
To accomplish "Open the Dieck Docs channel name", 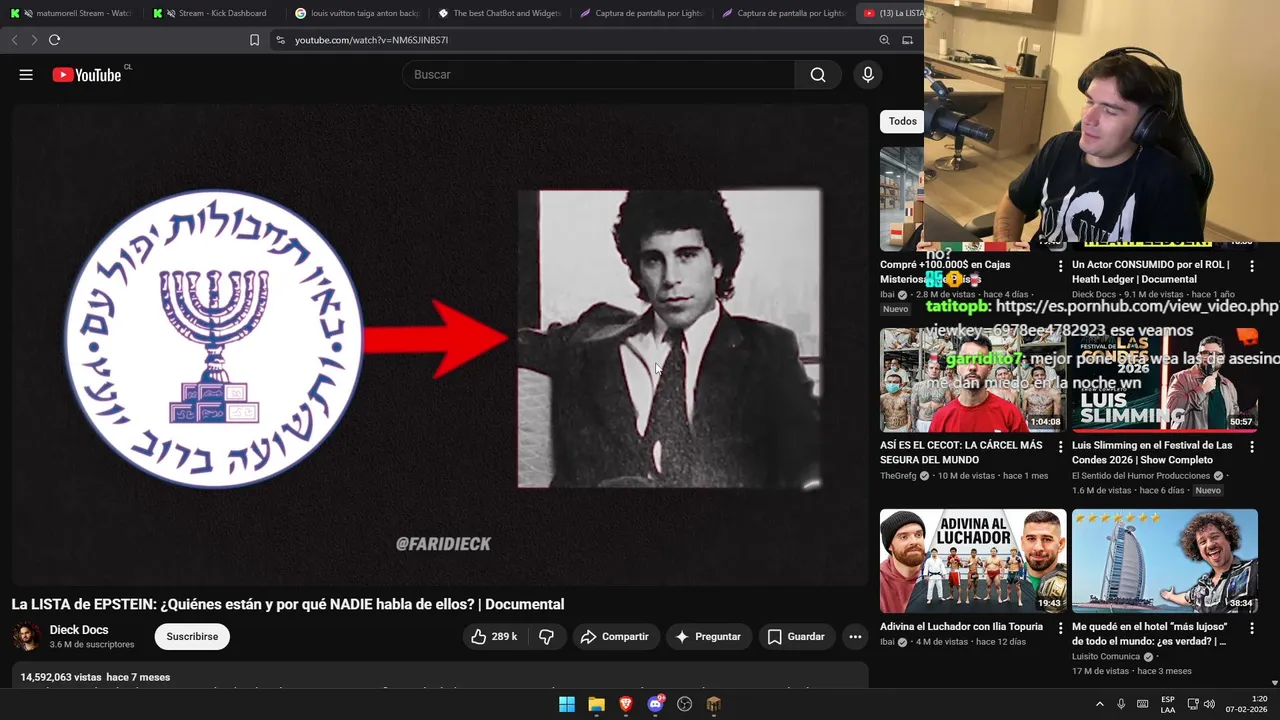I will pyautogui.click(x=79, y=630).
